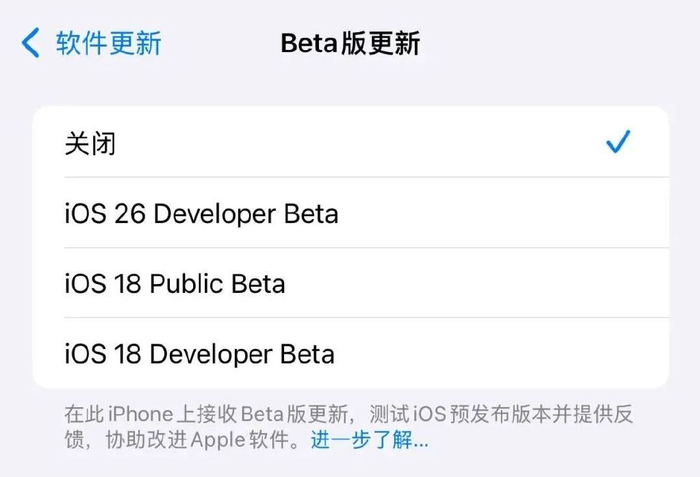This screenshot has height=477, width=700.
Task: Select iOS 18 Public Beta
Action: point(175,283)
